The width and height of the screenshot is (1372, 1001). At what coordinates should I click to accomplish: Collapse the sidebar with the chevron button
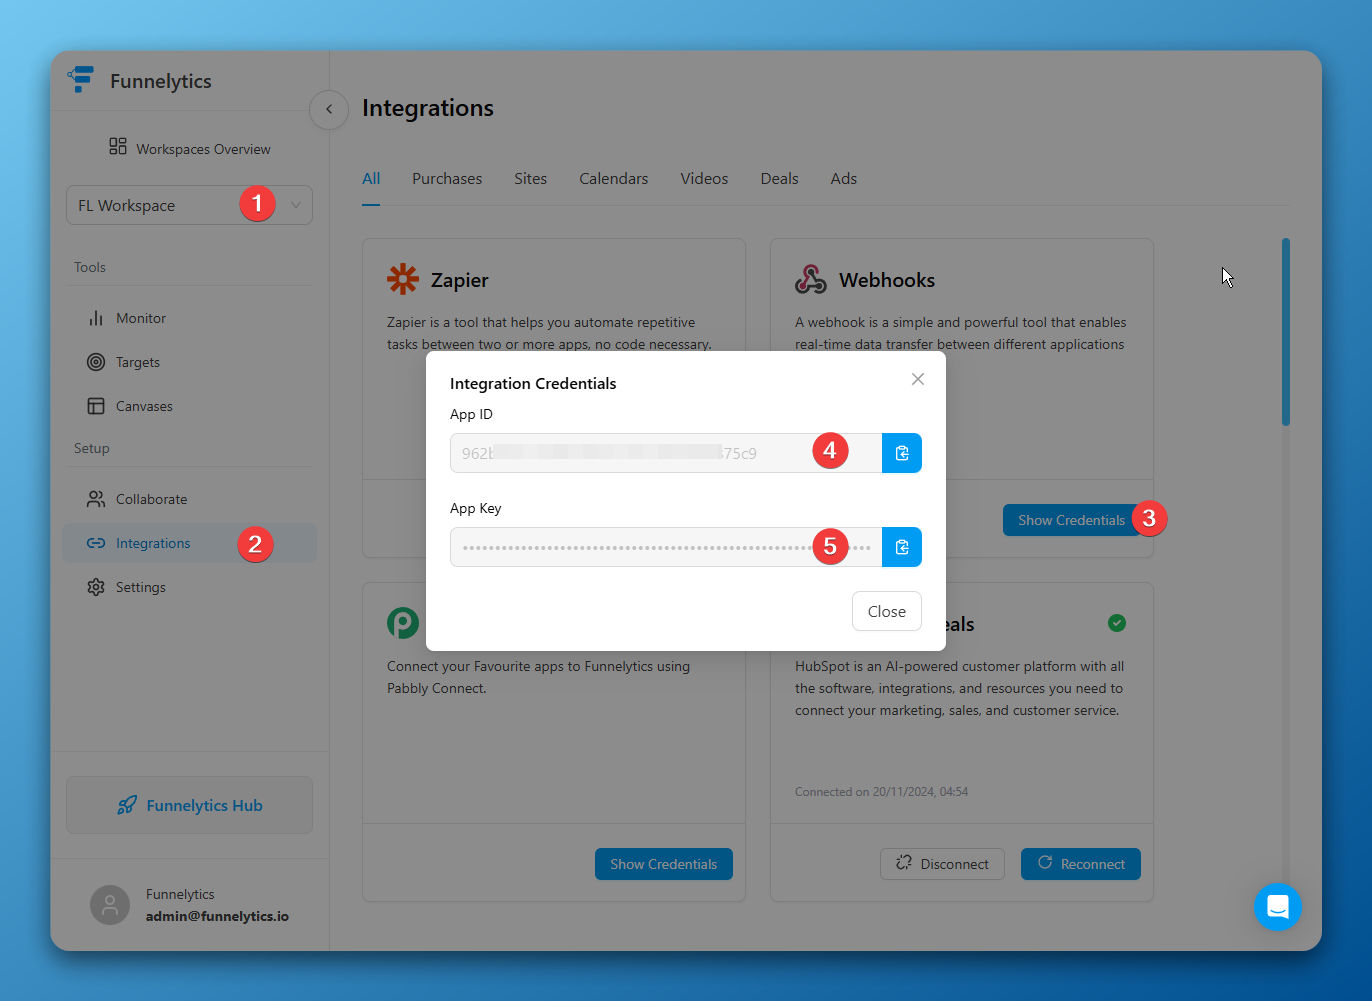329,109
